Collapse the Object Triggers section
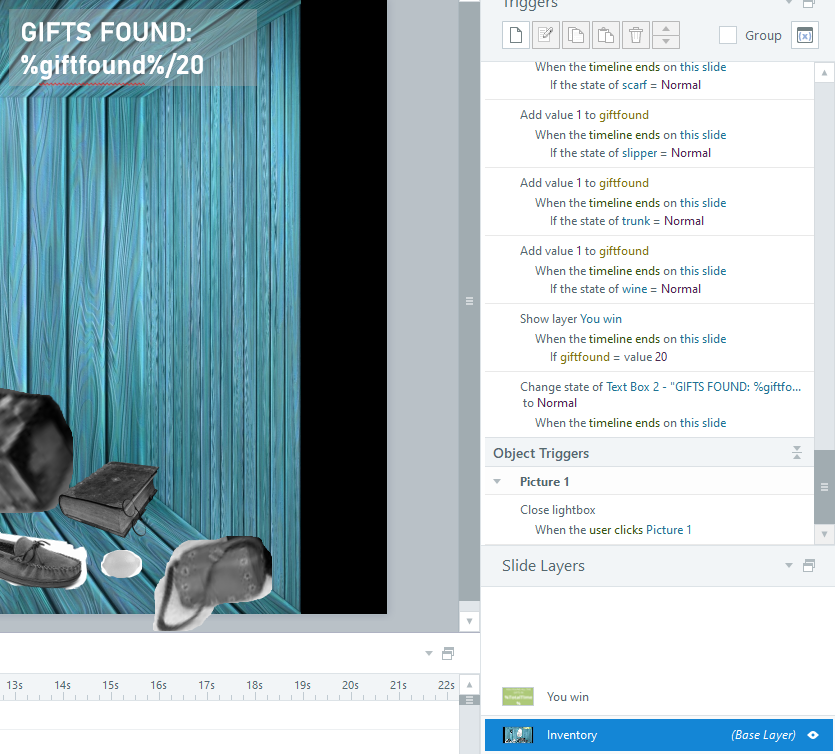Screen dimensions: 837x754 [797, 453]
